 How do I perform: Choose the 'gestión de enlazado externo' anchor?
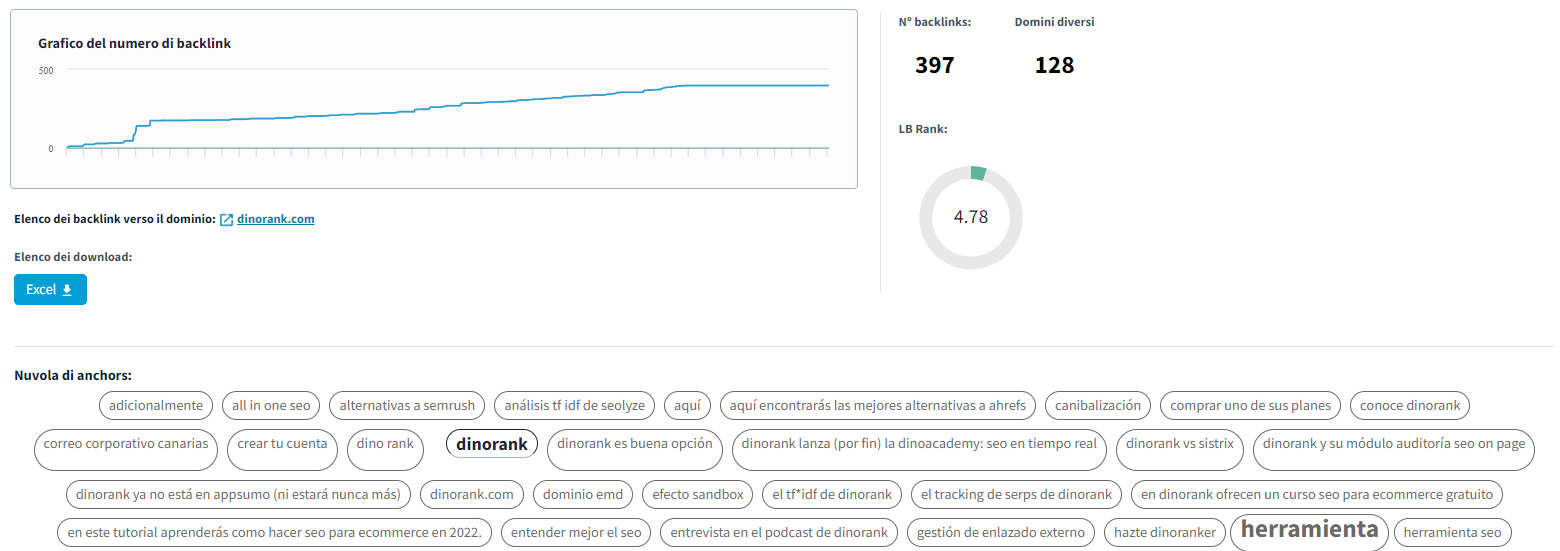click(1000, 533)
